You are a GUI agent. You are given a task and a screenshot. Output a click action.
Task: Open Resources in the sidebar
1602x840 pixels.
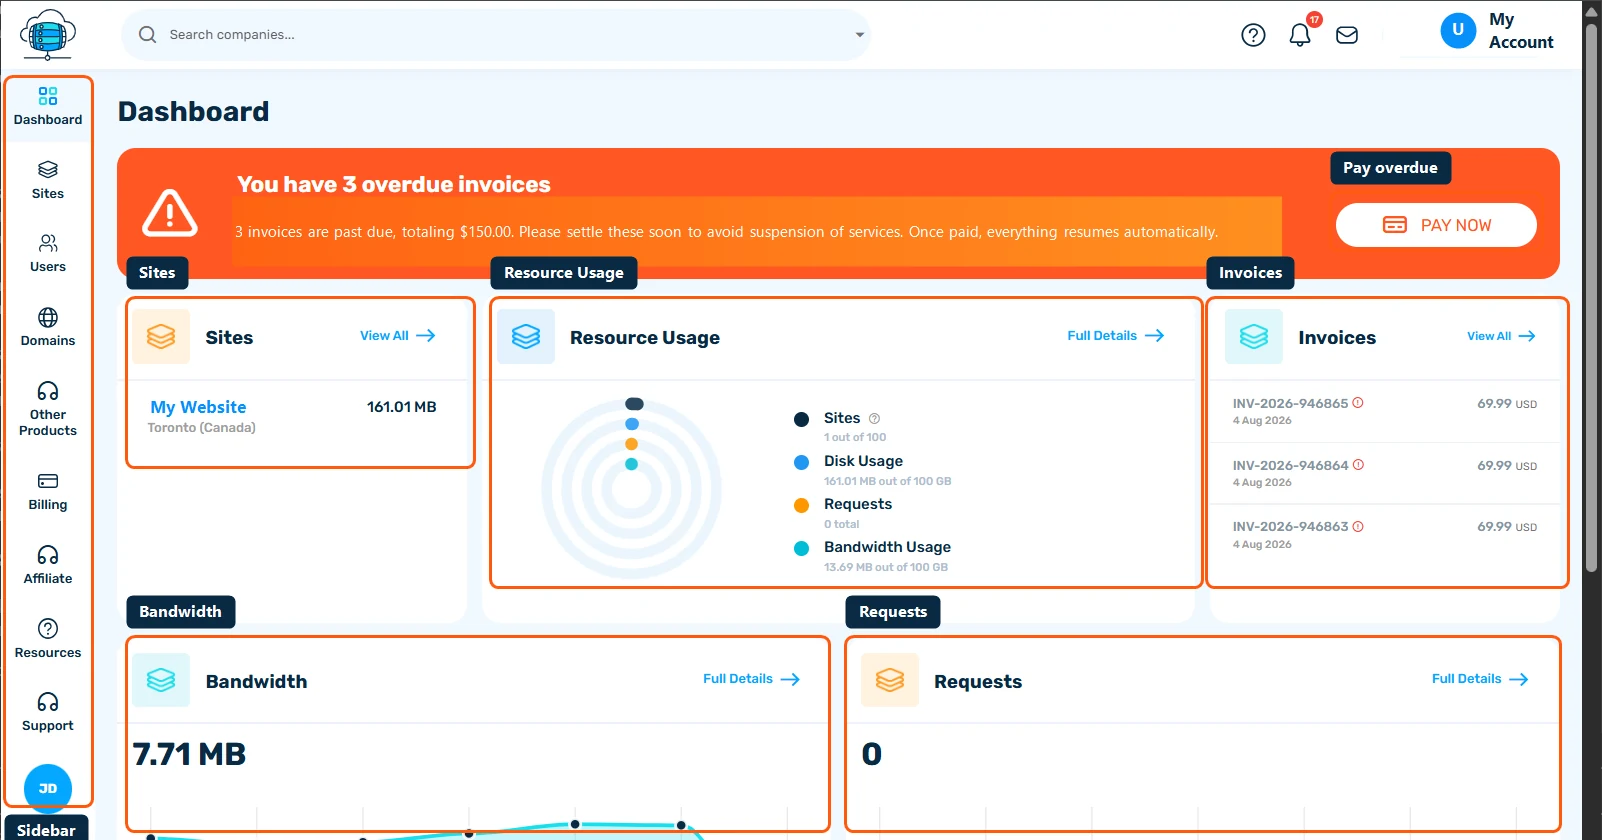pyautogui.click(x=48, y=640)
